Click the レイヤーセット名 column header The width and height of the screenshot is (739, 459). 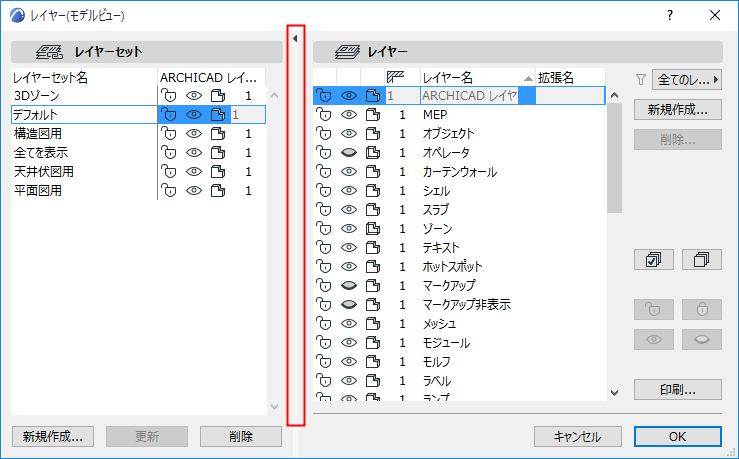(84, 77)
